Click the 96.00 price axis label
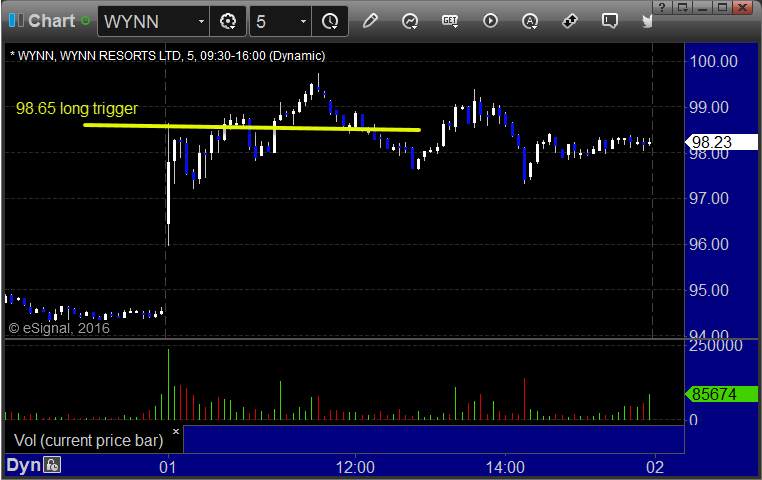Screen dimensions: 762x480 point(709,244)
